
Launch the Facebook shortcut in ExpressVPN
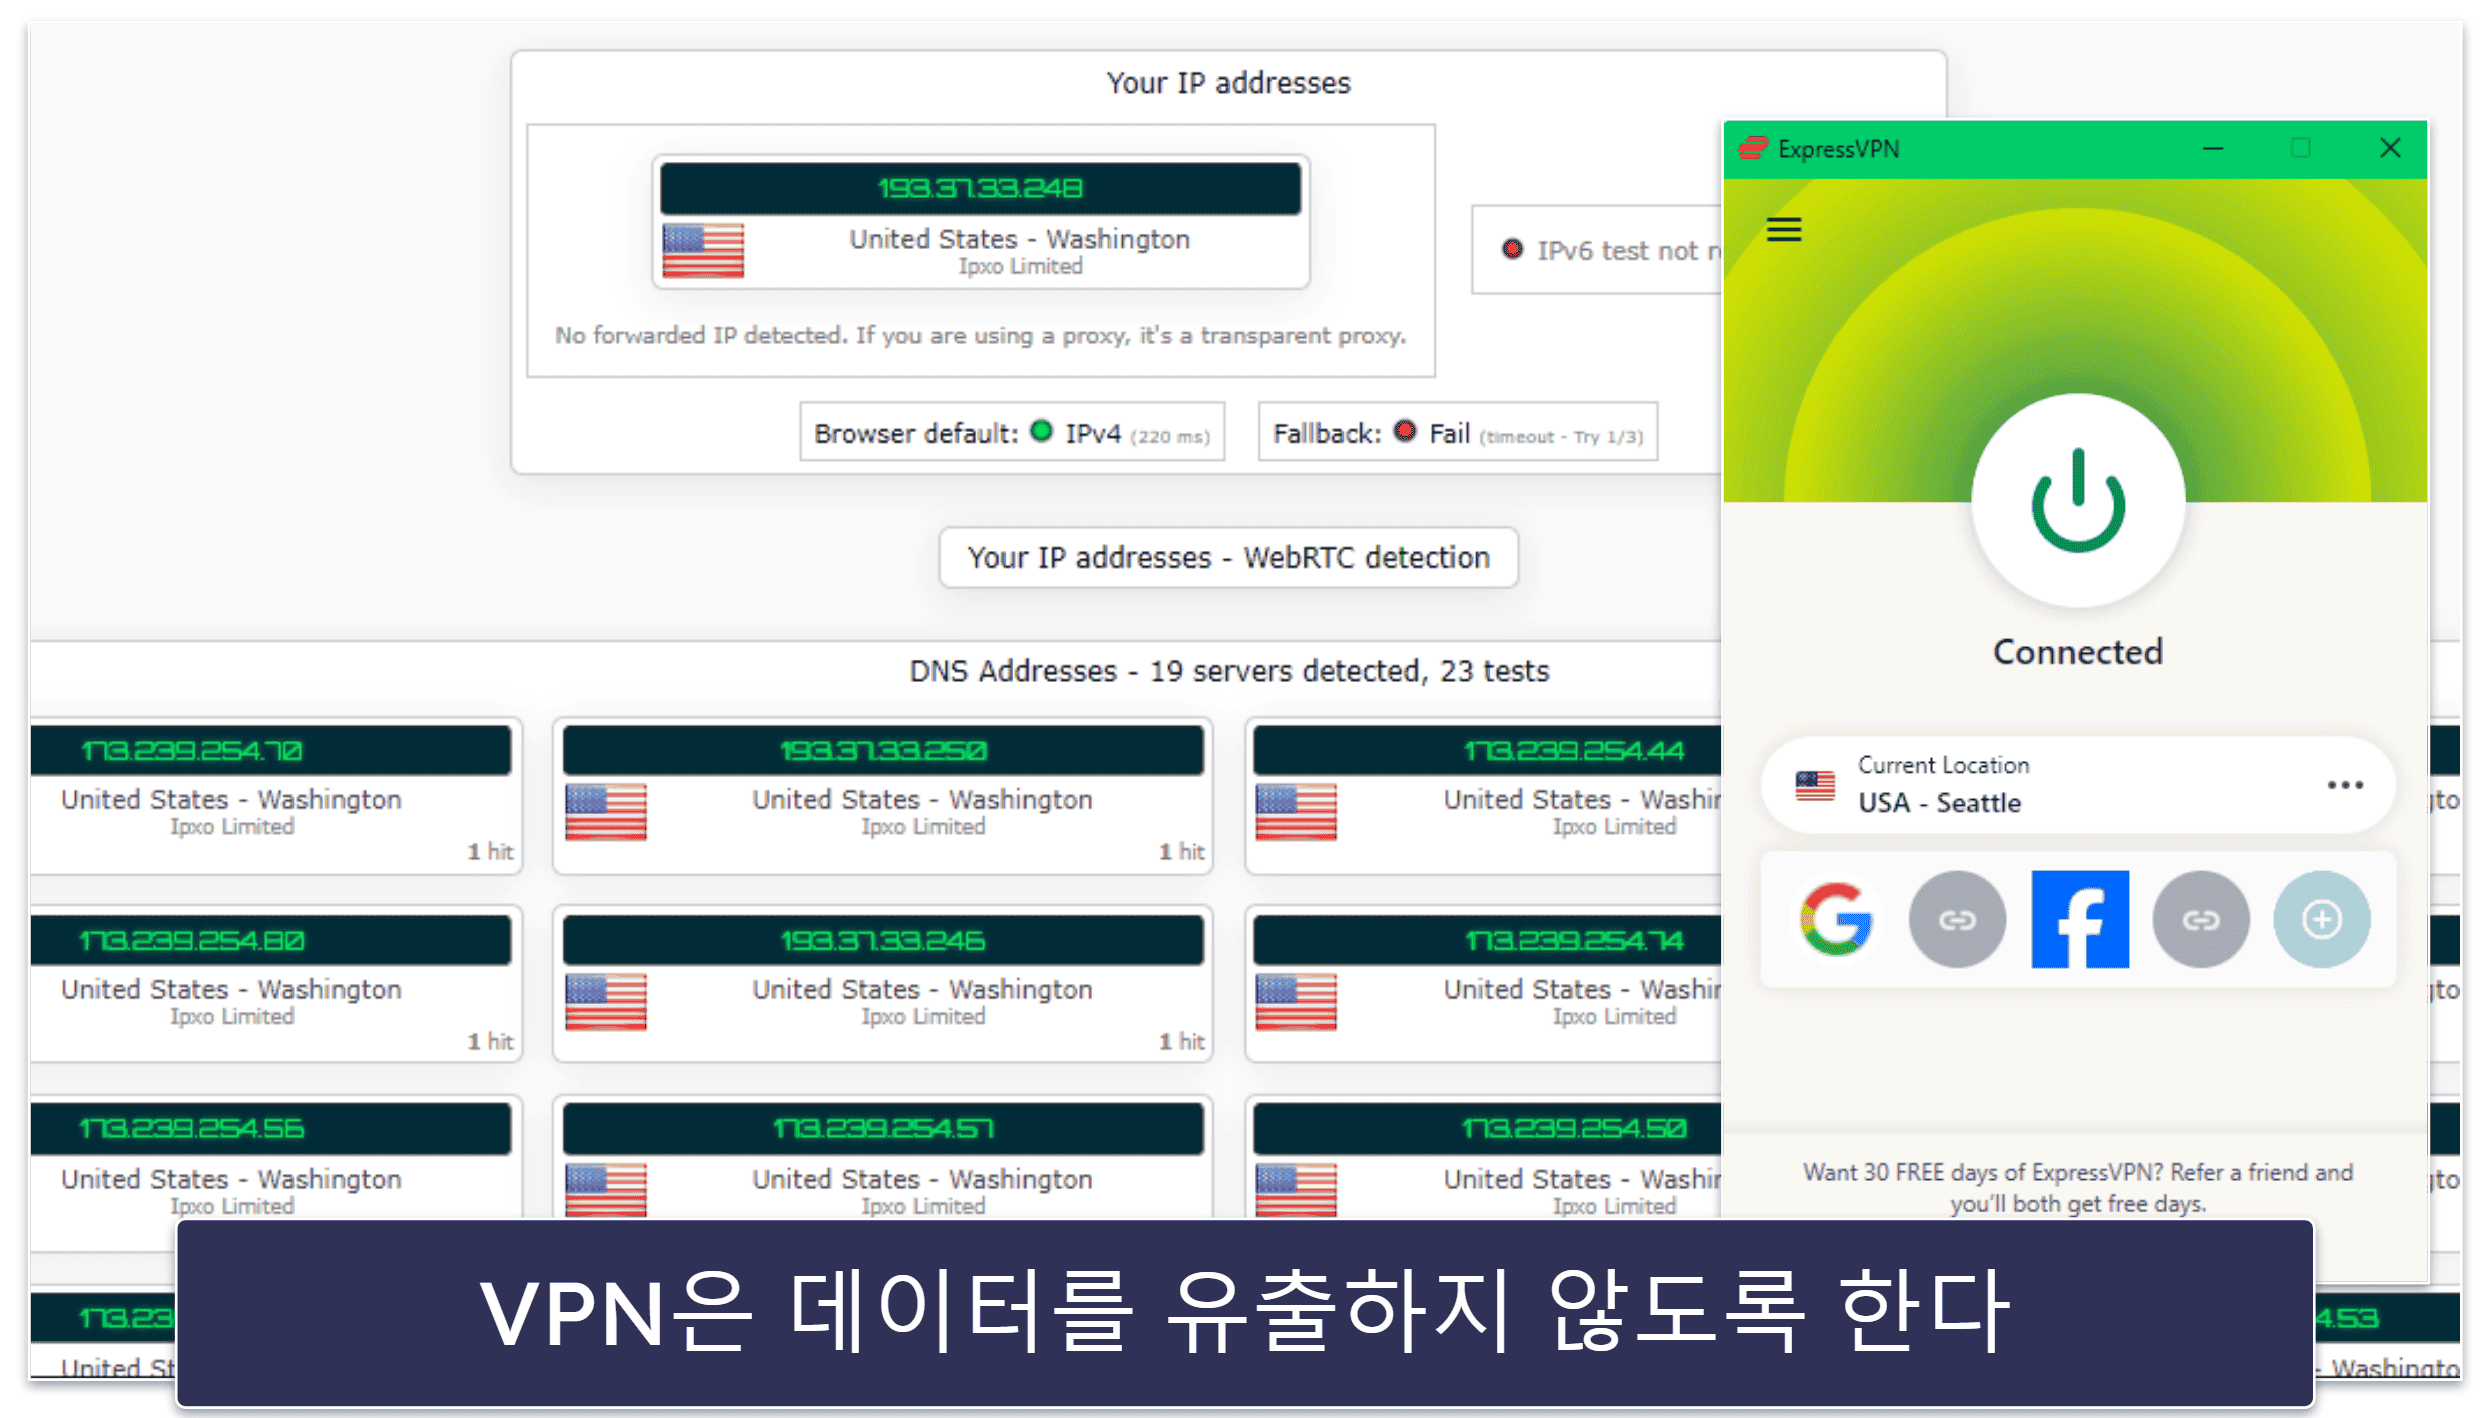[x=2080, y=919]
